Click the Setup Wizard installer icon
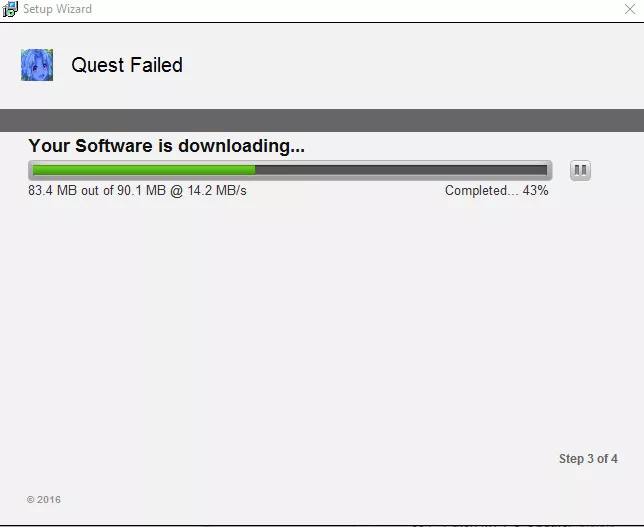The height and width of the screenshot is (527, 644). 10,9
